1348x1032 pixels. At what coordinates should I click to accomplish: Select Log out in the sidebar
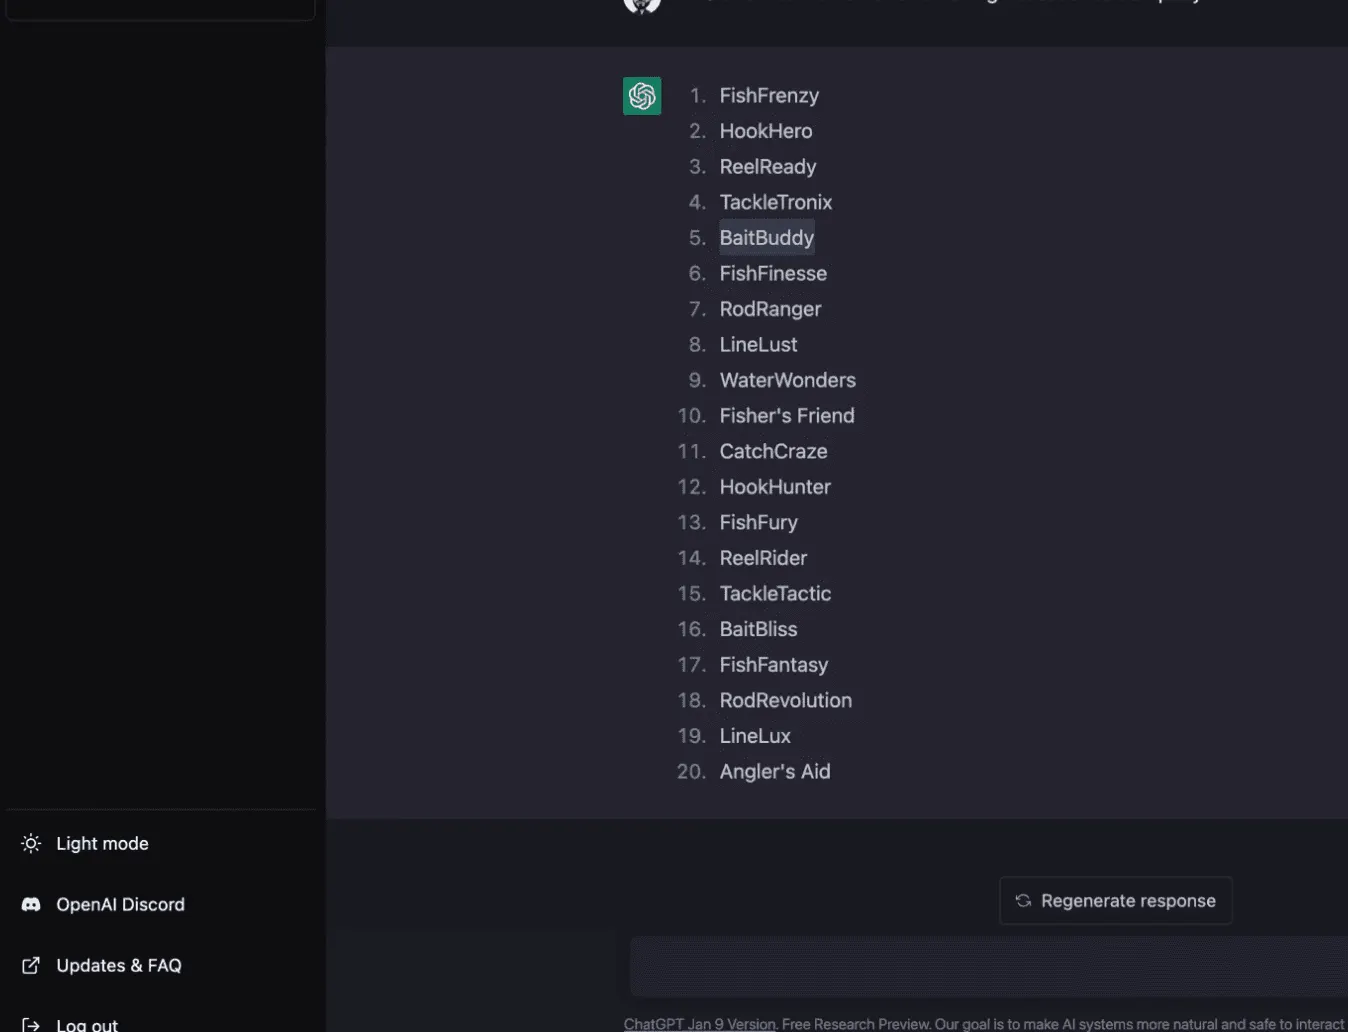161,1024
